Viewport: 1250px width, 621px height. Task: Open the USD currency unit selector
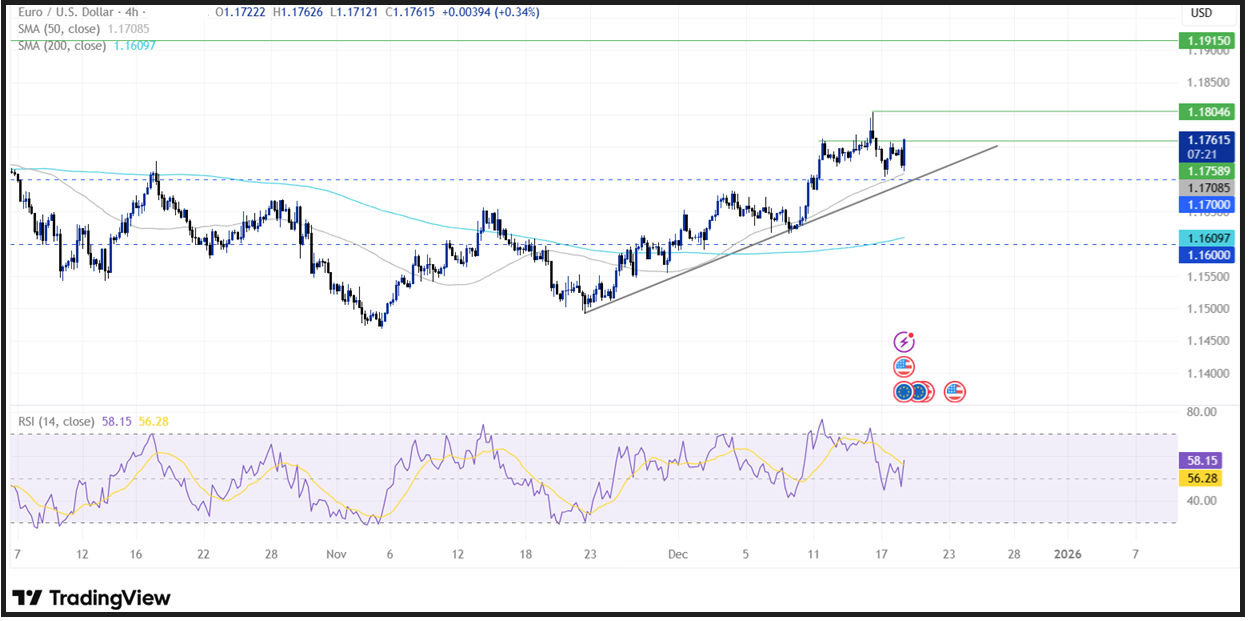(1200, 12)
